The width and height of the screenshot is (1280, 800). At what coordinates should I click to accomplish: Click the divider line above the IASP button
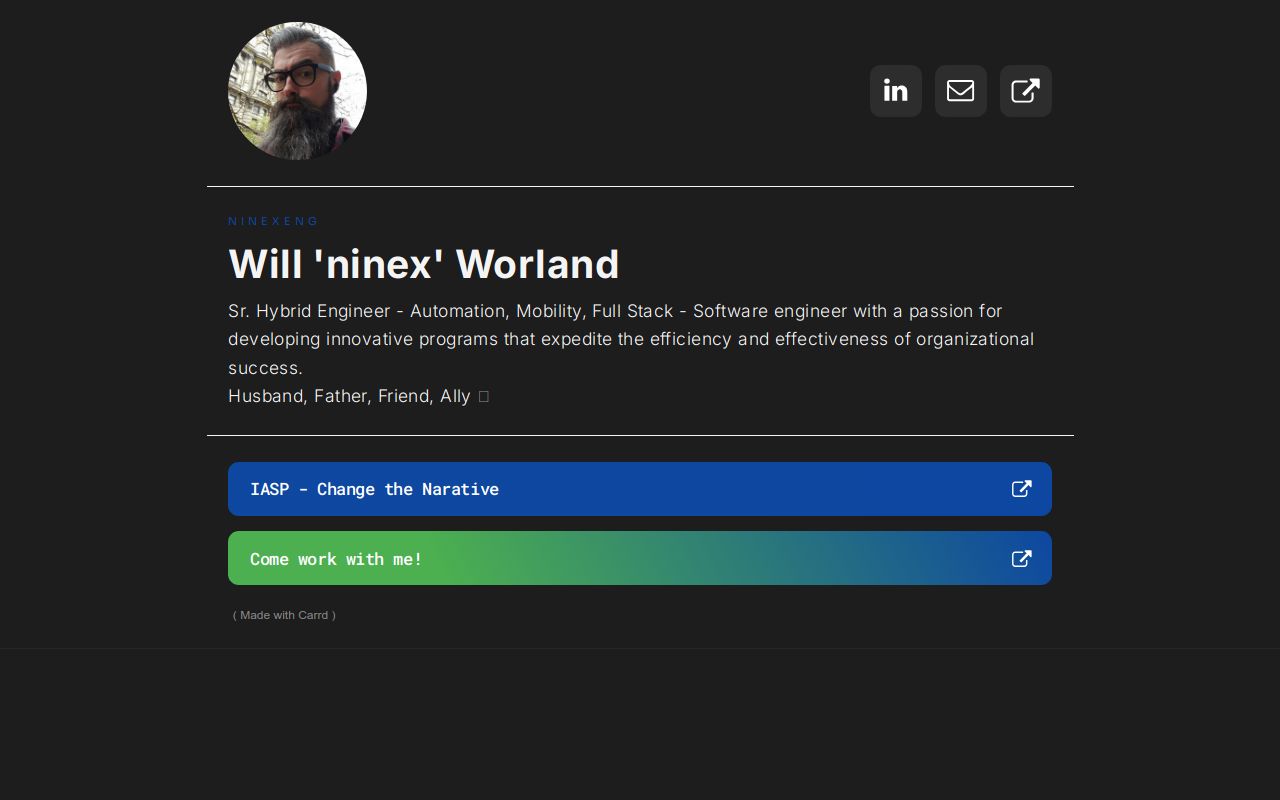pyautogui.click(x=640, y=435)
